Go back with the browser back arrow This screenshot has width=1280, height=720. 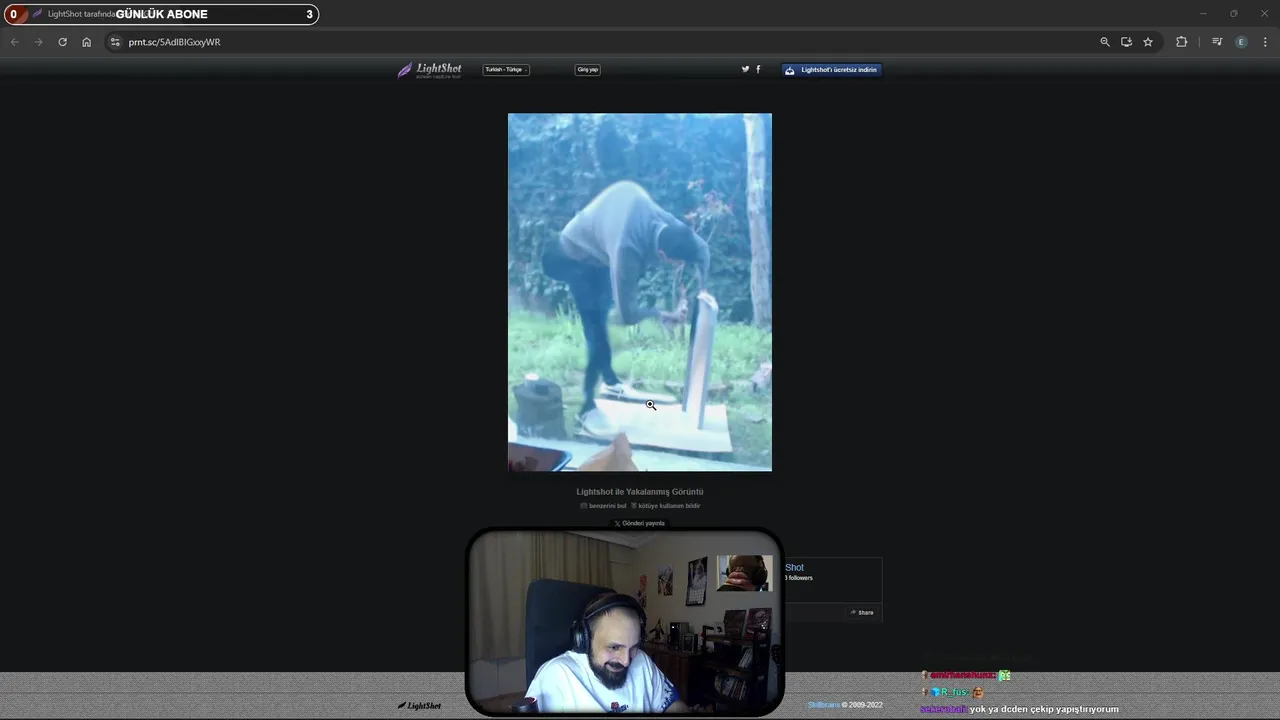click(14, 42)
